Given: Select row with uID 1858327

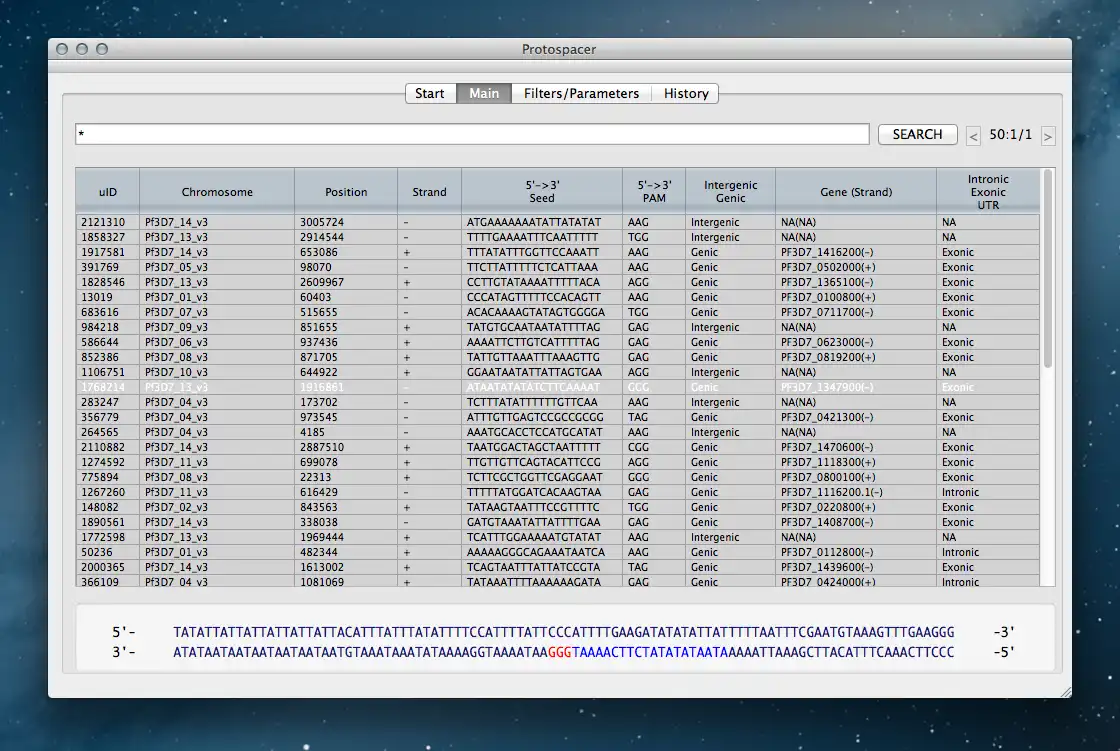Looking at the screenshot, I should pos(557,237).
